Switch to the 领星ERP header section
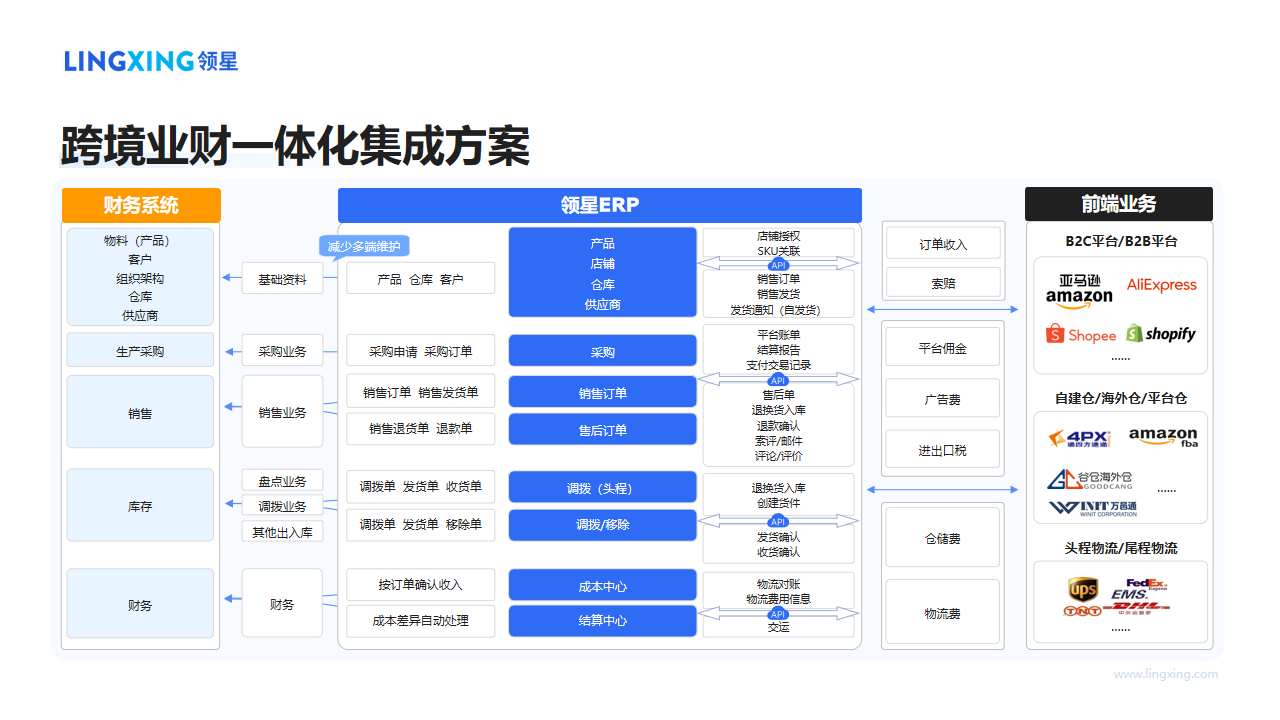Viewport: 1280px width, 720px height. [600, 205]
